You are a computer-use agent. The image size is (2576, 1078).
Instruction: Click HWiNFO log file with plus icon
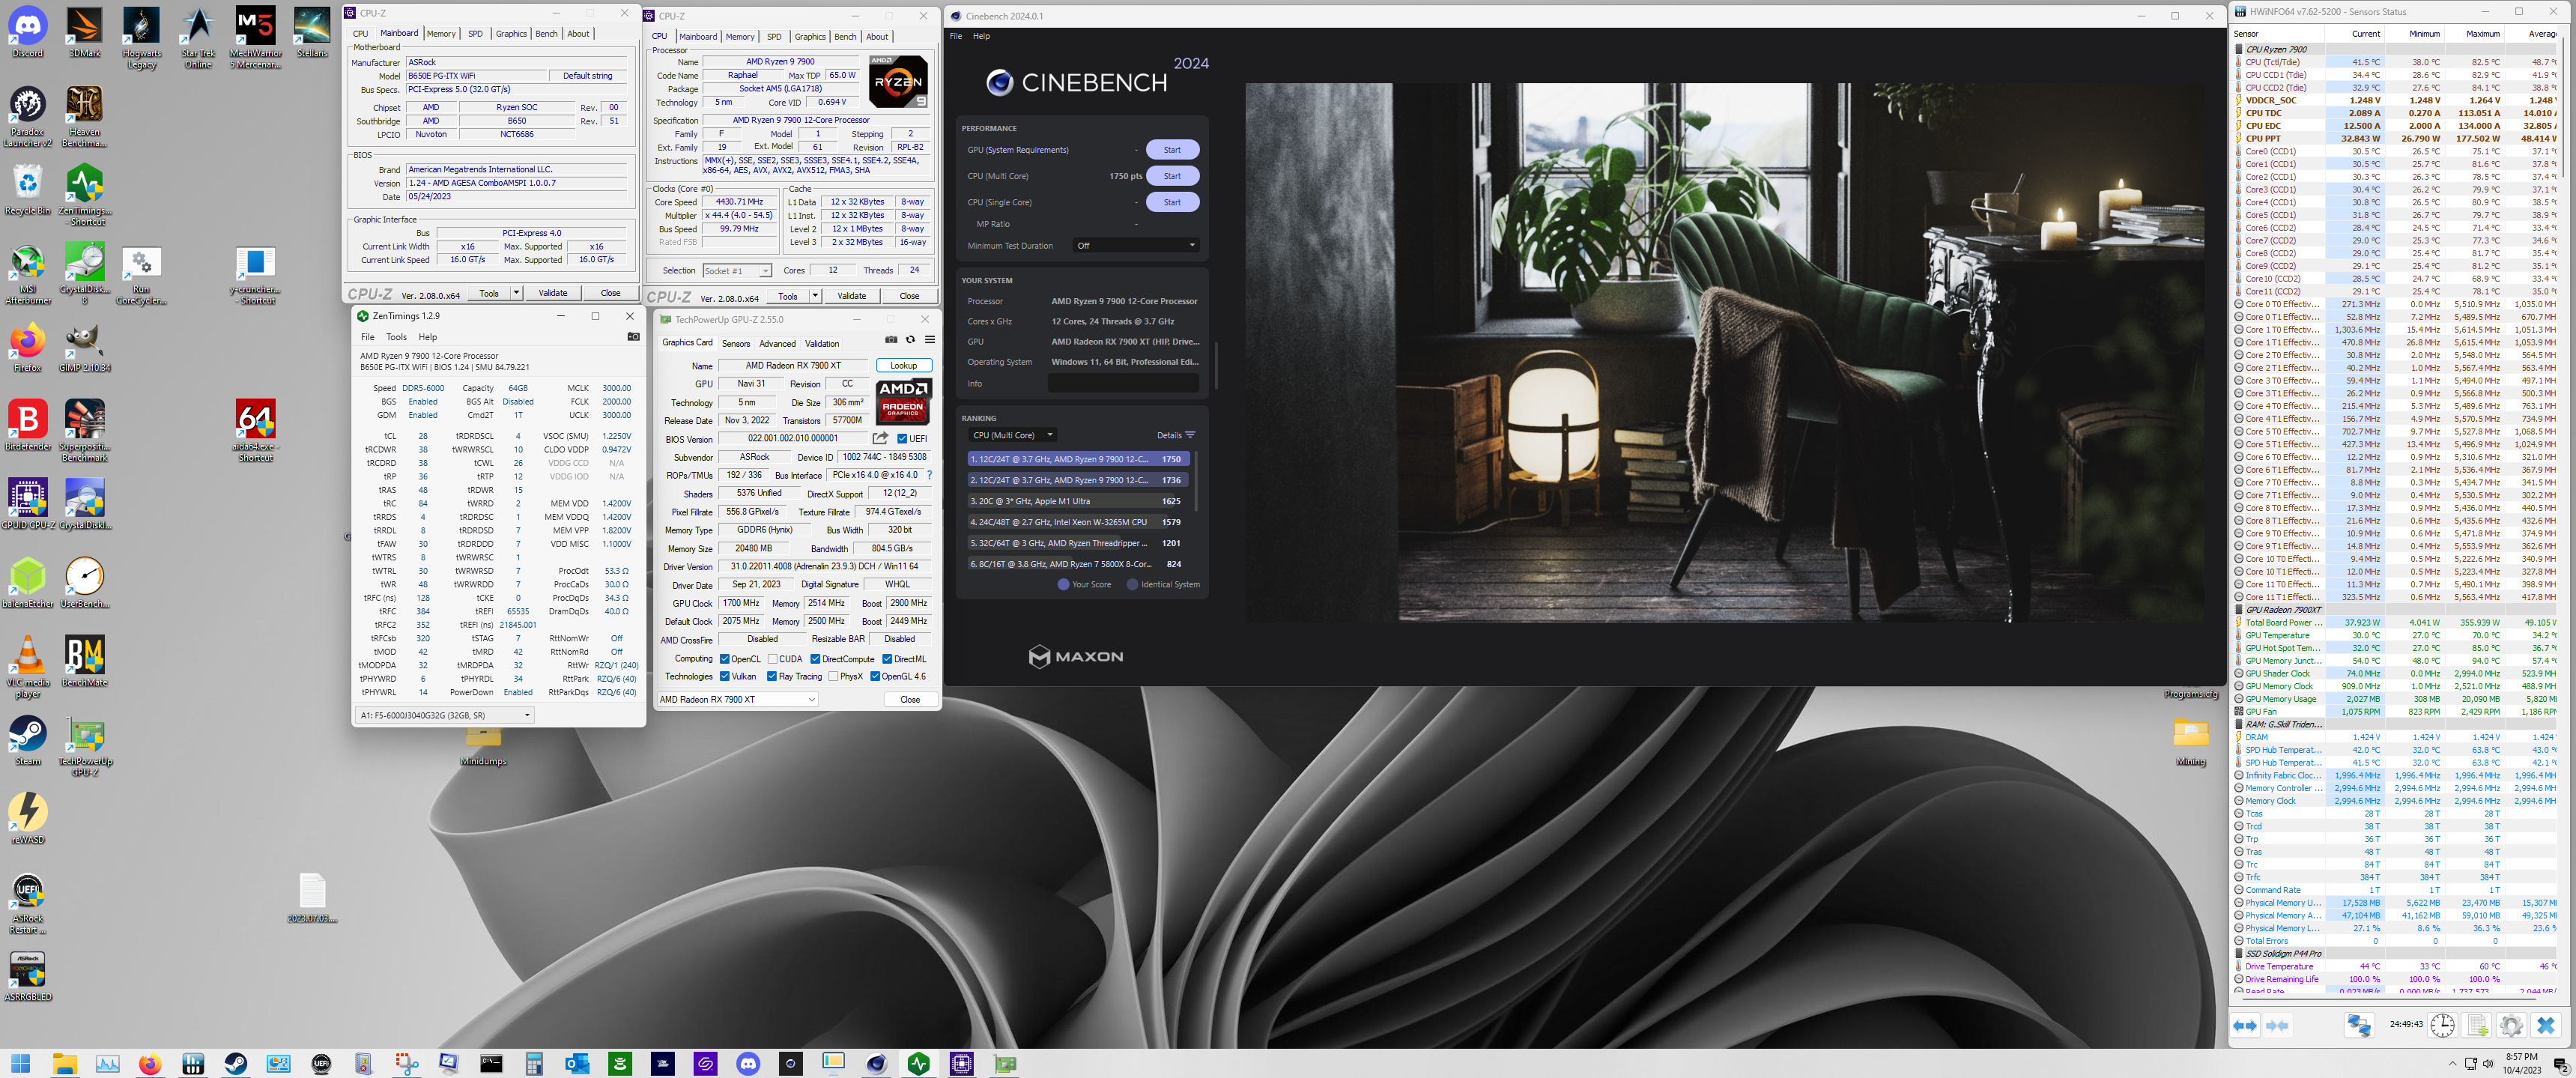(2477, 1025)
